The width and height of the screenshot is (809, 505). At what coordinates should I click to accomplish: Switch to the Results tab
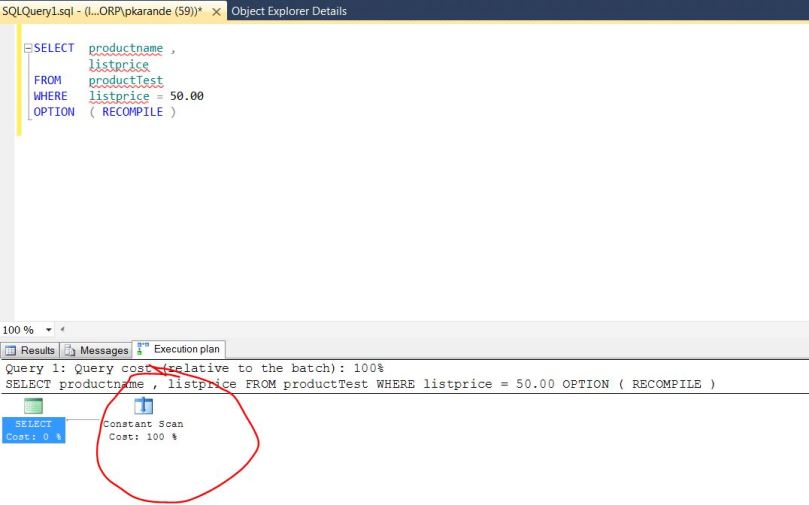(30, 350)
